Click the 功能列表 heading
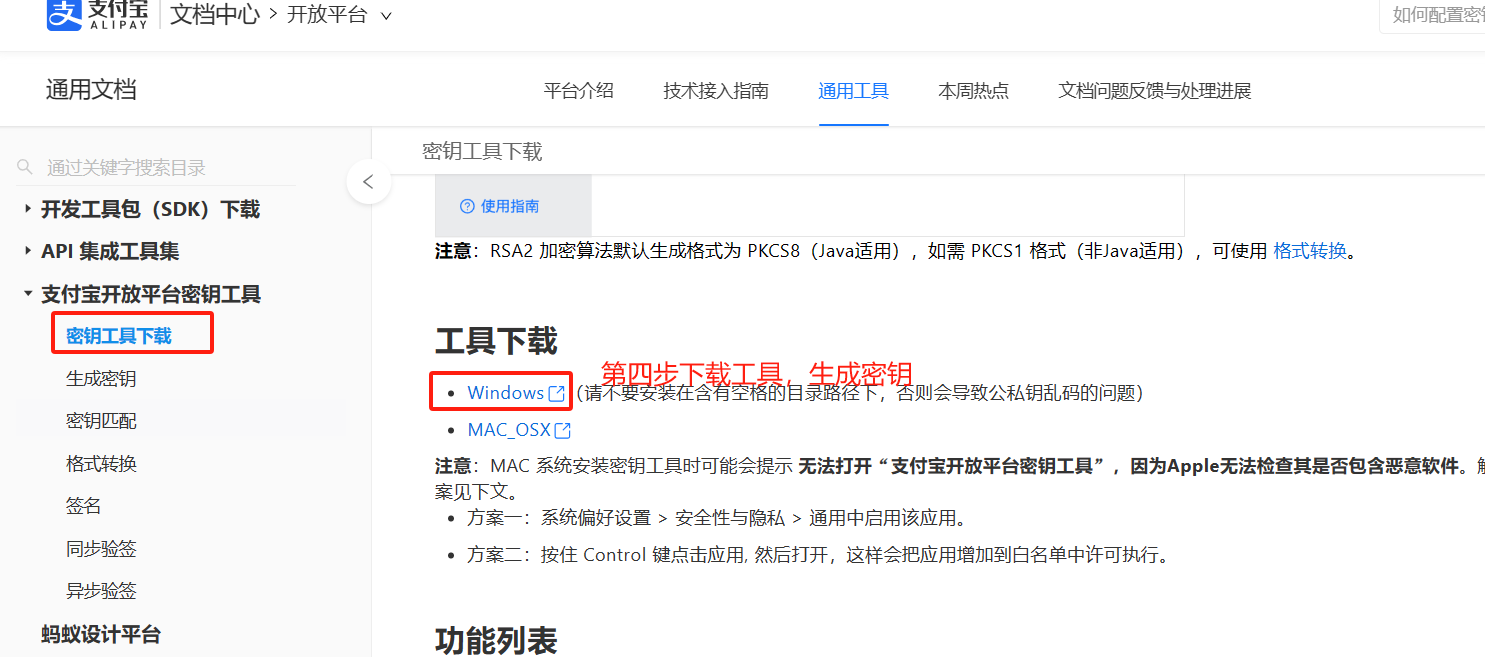Screen dimensions: 1485x657 (496, 639)
